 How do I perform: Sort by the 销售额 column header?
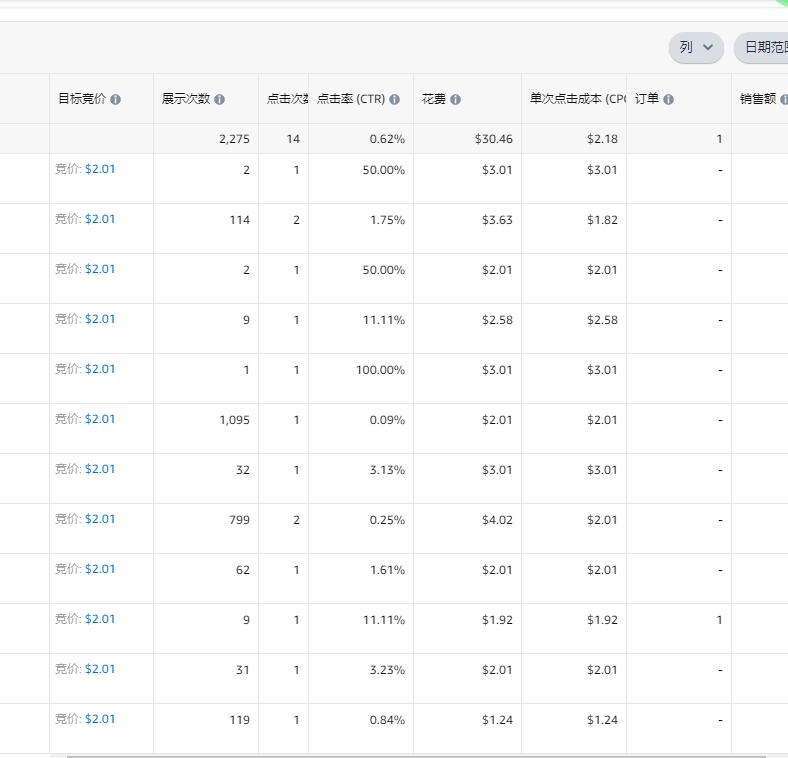click(758, 99)
